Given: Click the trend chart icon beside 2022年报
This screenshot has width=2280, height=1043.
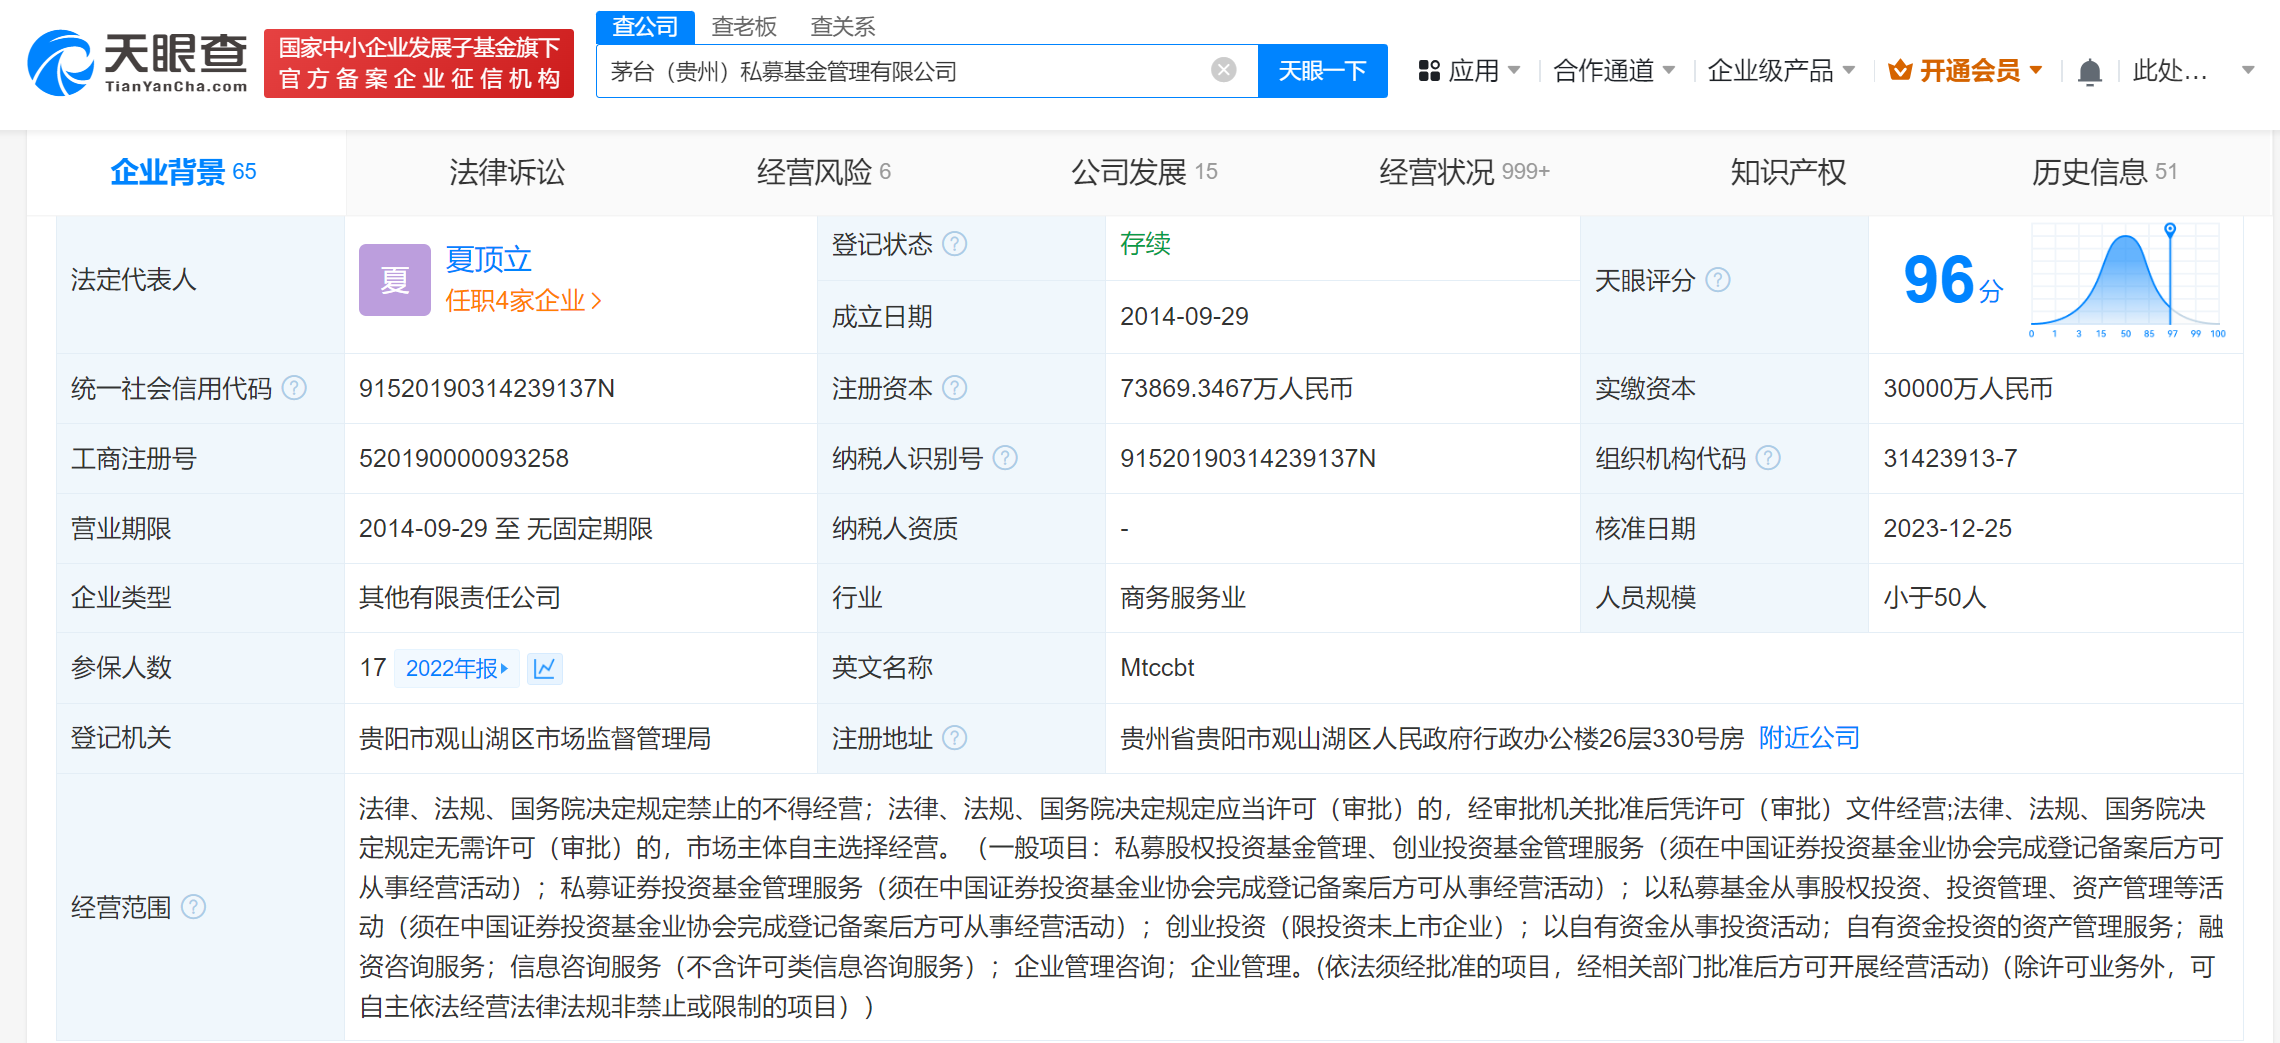Looking at the screenshot, I should click(544, 668).
